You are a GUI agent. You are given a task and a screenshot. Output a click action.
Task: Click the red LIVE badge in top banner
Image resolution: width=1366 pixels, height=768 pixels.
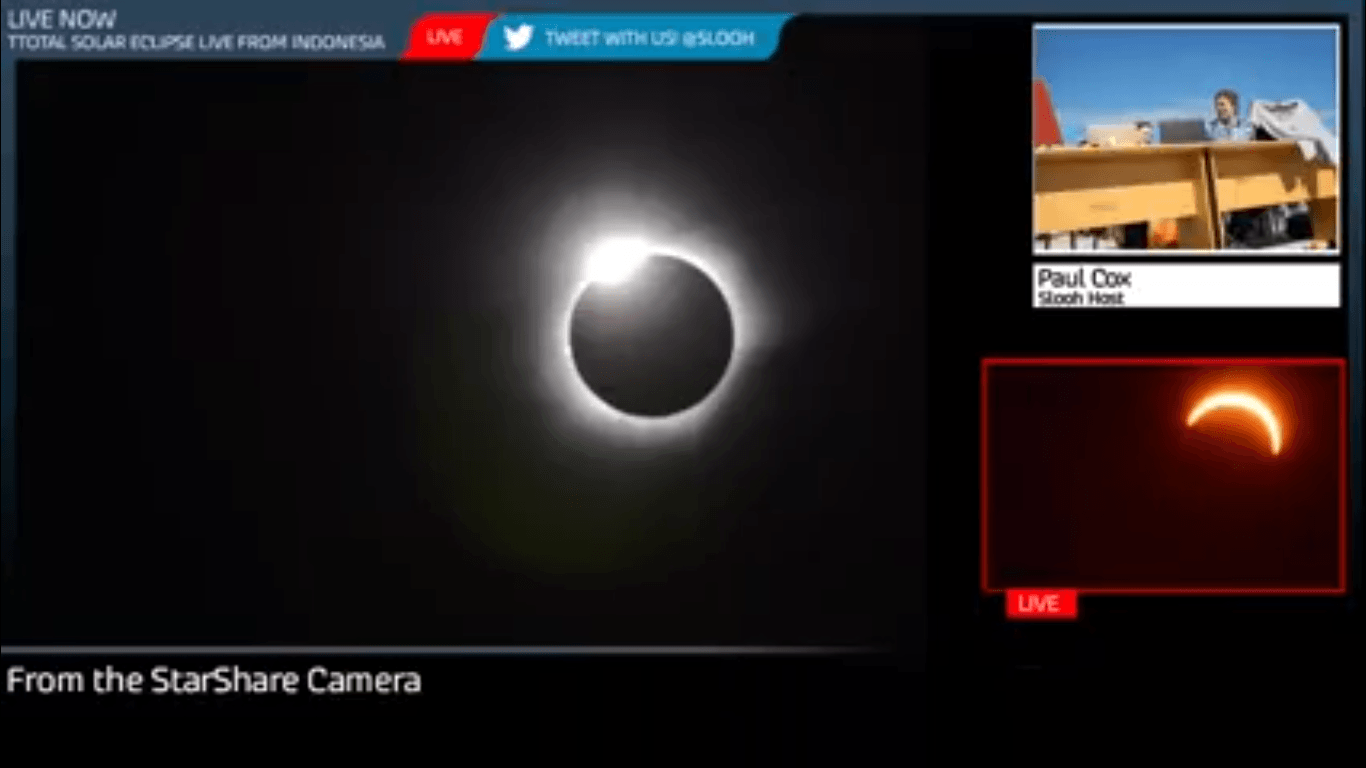tap(445, 38)
